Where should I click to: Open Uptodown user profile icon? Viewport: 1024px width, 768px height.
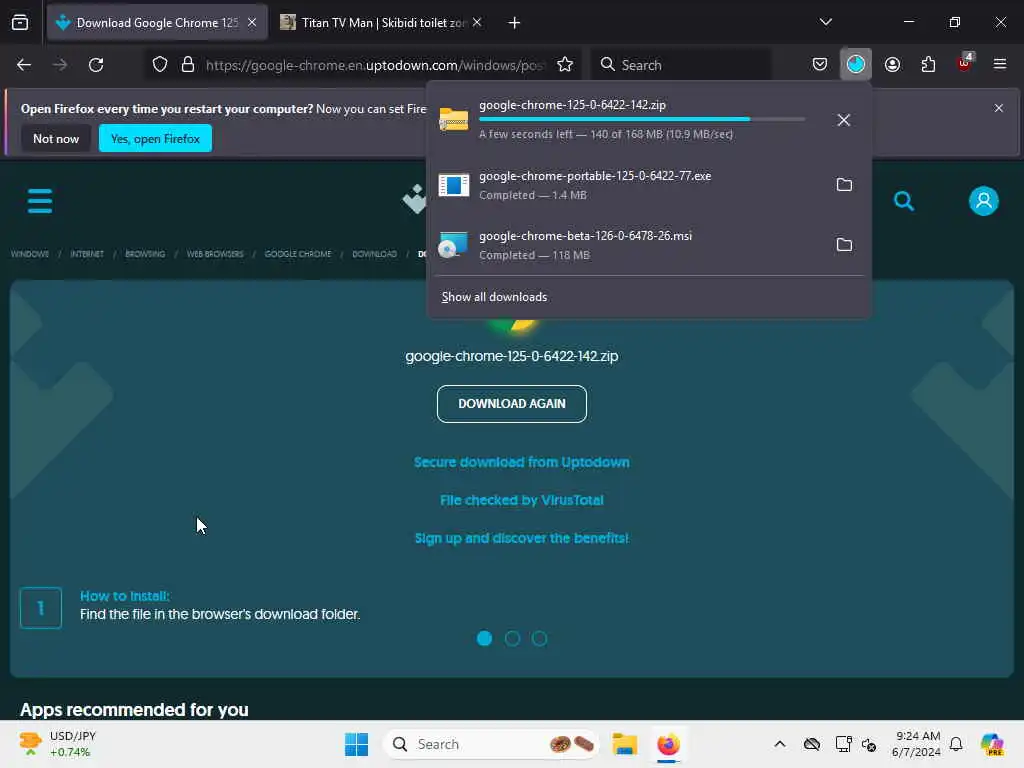point(984,201)
